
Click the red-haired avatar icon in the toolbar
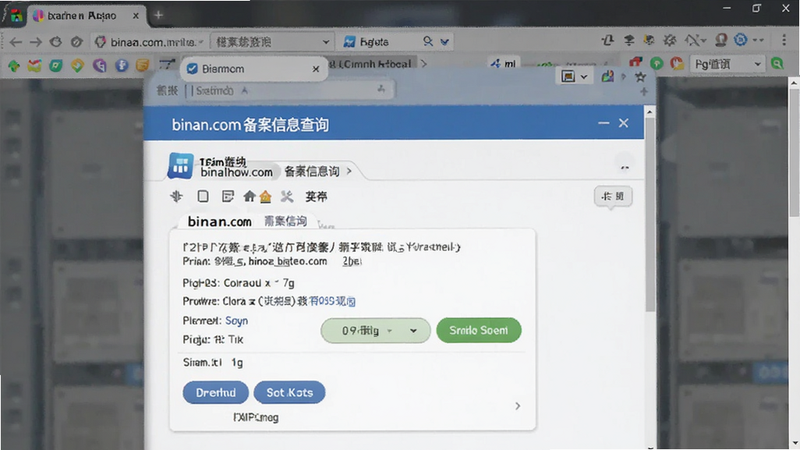tap(721, 40)
